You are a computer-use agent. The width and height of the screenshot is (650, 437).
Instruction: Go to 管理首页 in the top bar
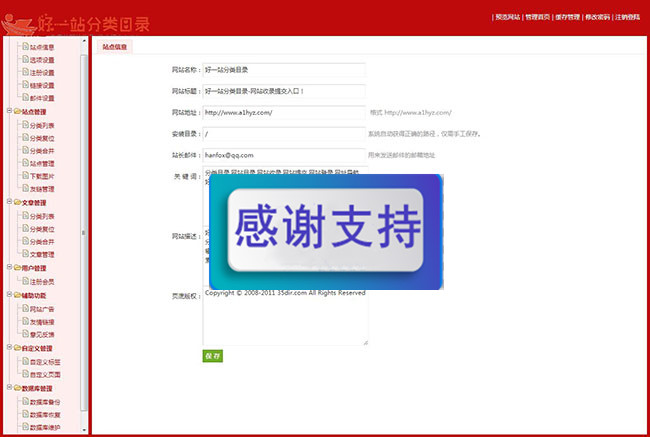(x=538, y=17)
